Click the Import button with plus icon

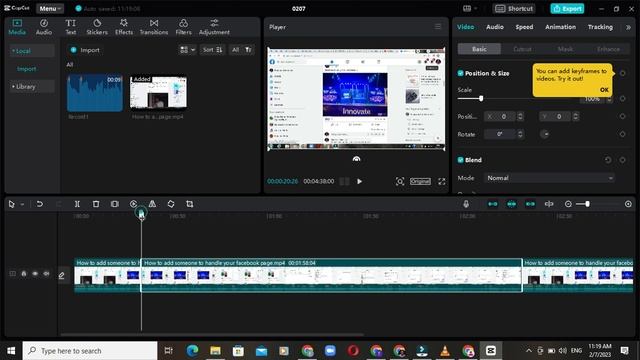pyautogui.click(x=85, y=50)
